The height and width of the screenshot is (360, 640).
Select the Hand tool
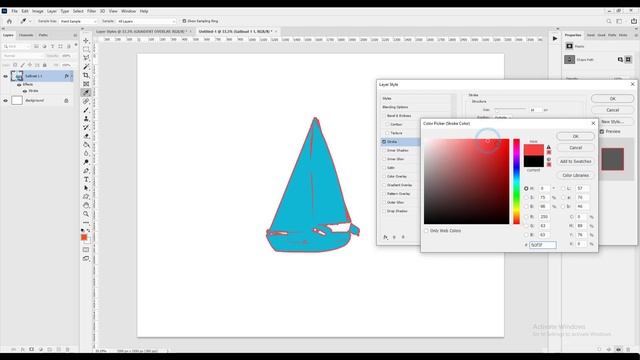tap(86, 205)
